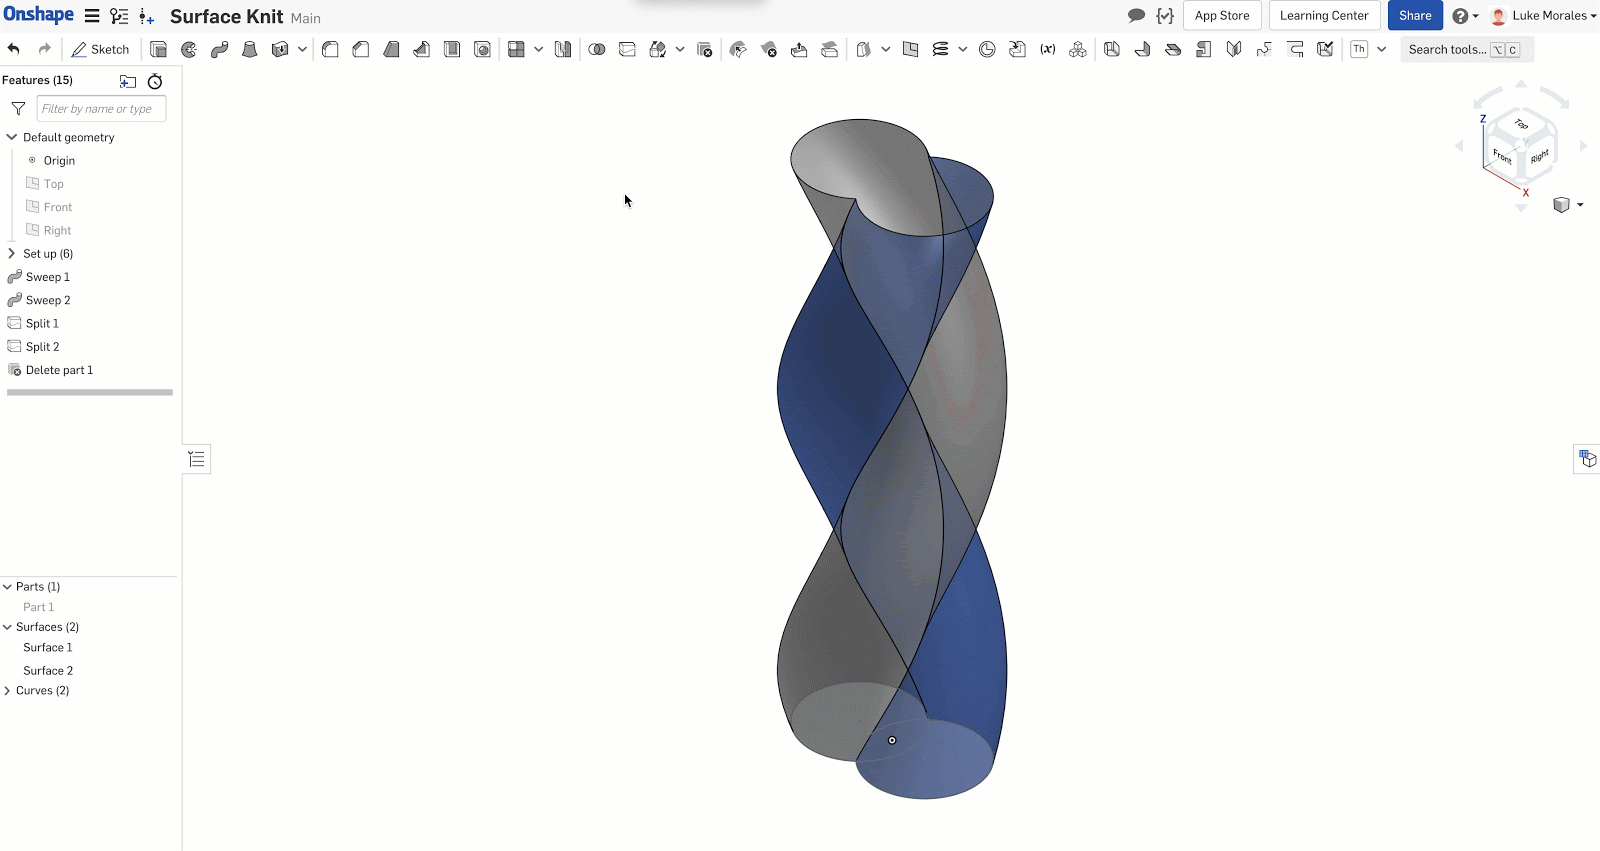The width and height of the screenshot is (1600, 851).
Task: Select the Split tool in toolbar
Action: (x=627, y=49)
